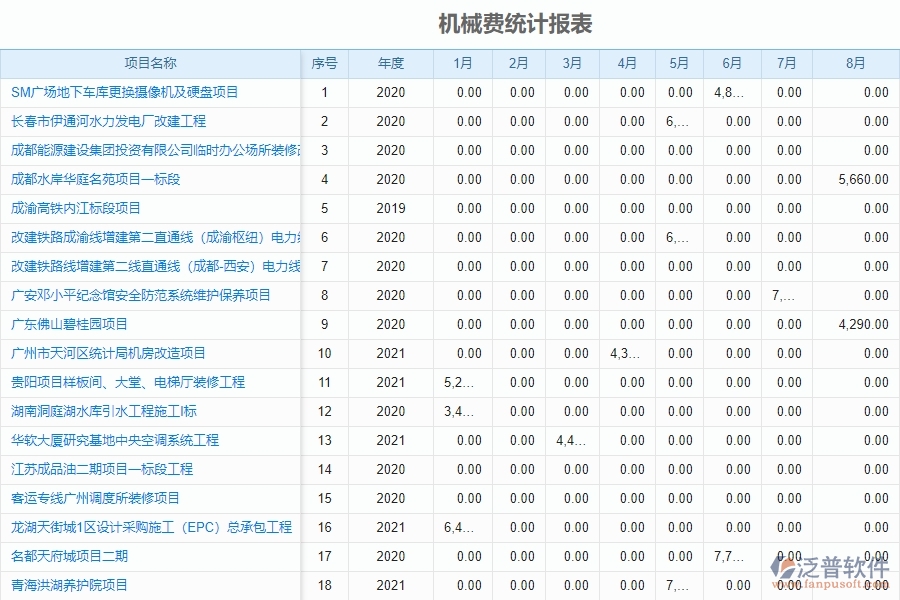The width and height of the screenshot is (900, 600).
Task: Click the 项目名称 column header
Action: pos(150,63)
